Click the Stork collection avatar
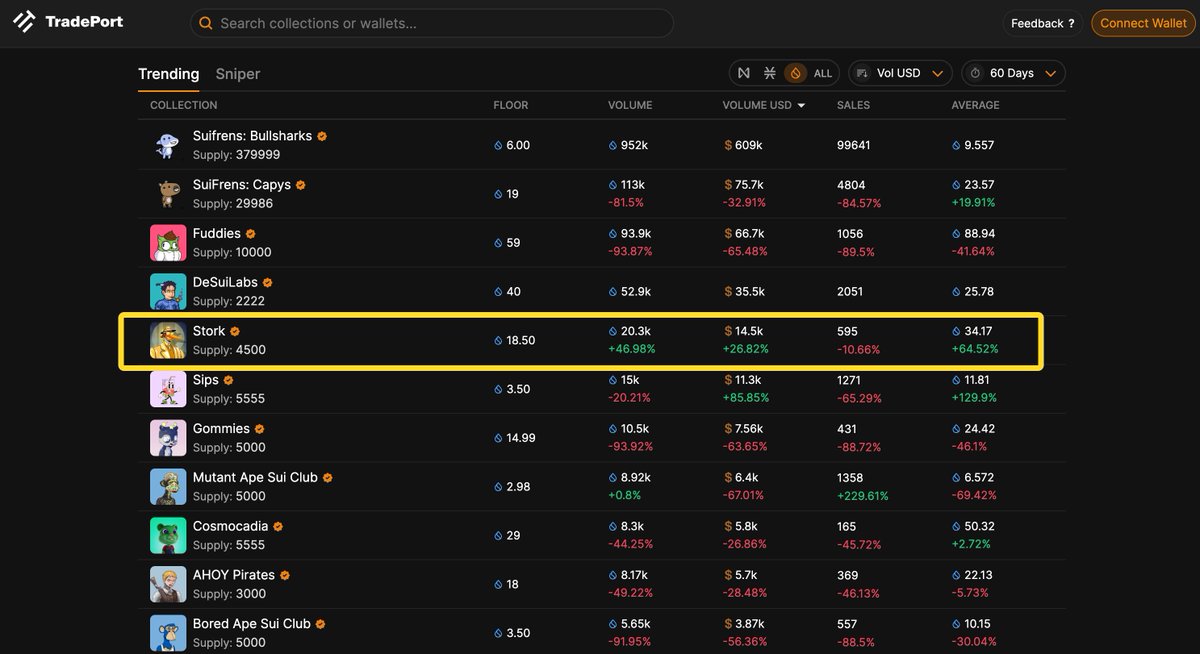 [168, 340]
